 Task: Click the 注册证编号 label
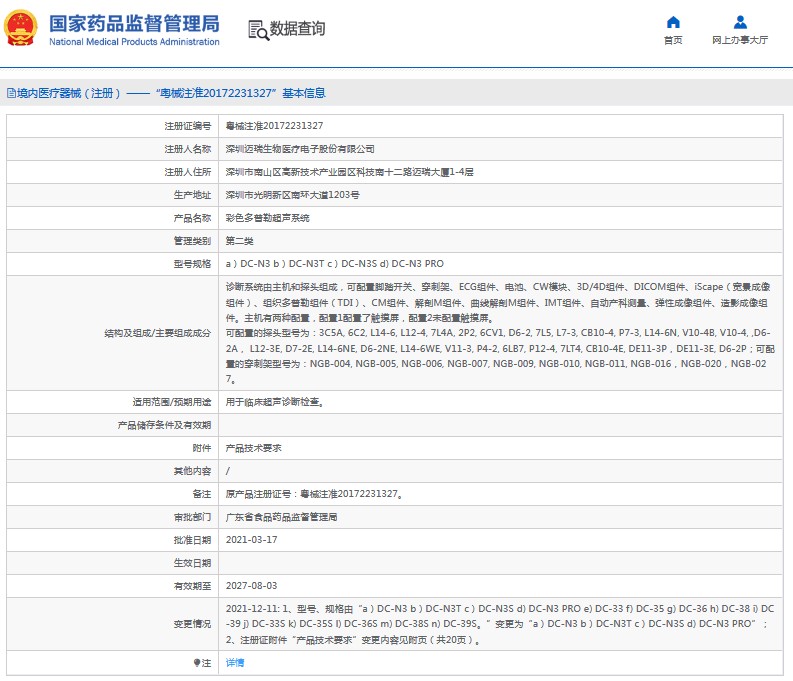pyautogui.click(x=188, y=126)
